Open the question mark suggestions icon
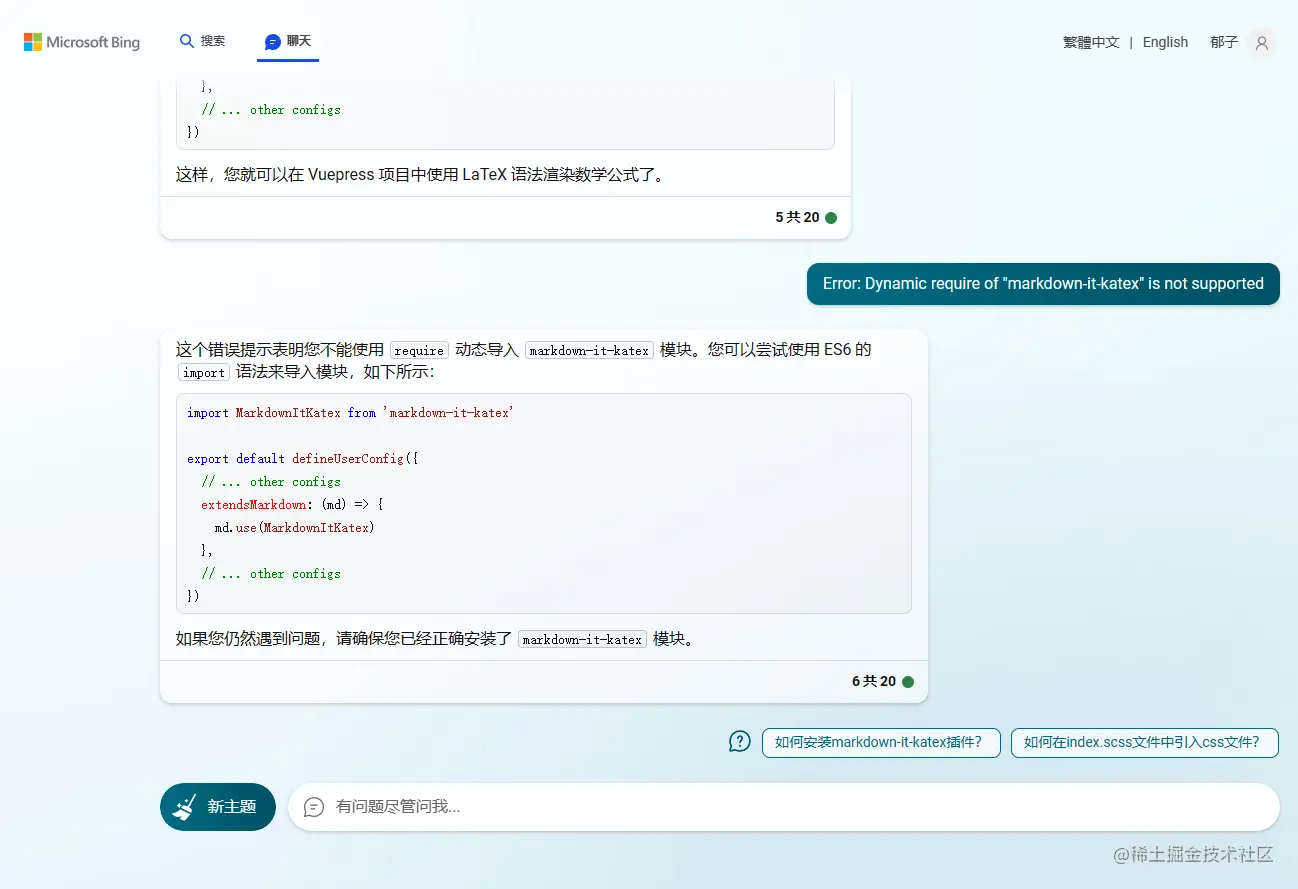 (739, 742)
